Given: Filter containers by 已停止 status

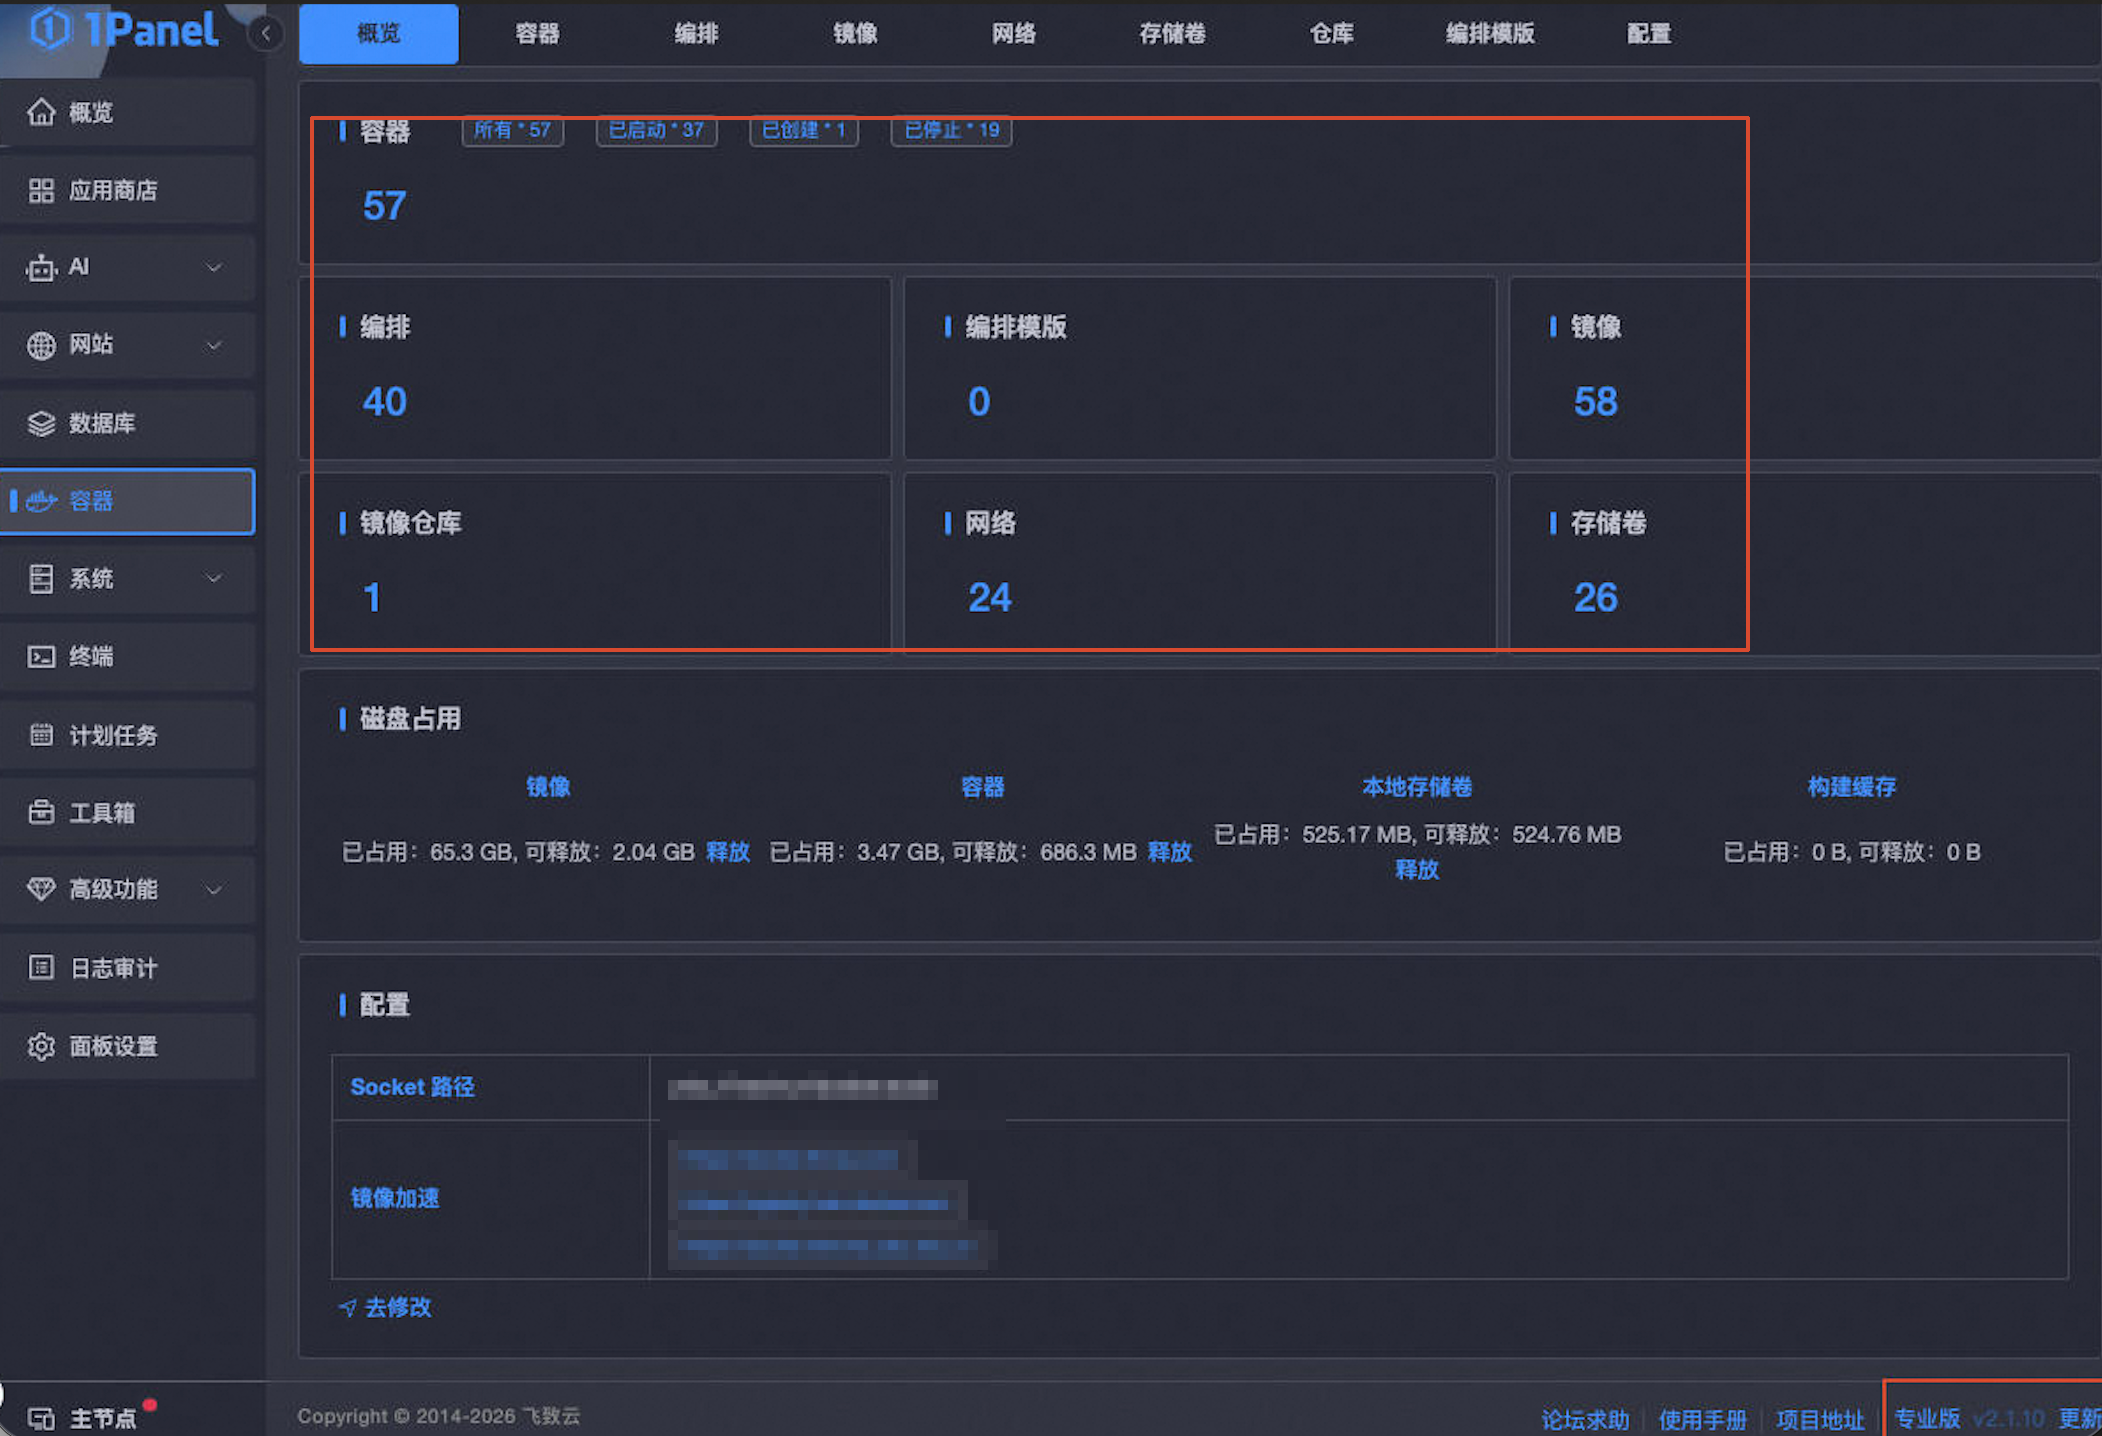Looking at the screenshot, I should tap(950, 130).
